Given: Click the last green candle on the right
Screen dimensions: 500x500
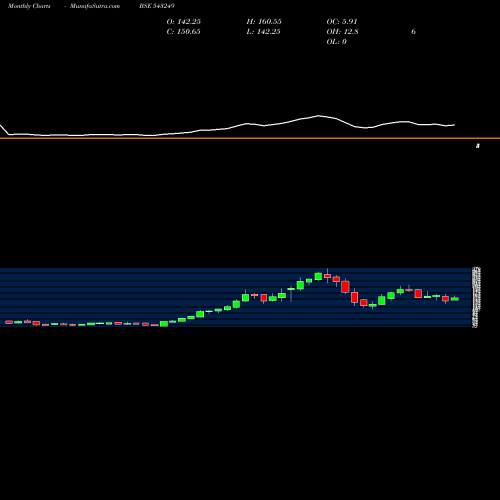Looking at the screenshot, I should [455, 299].
